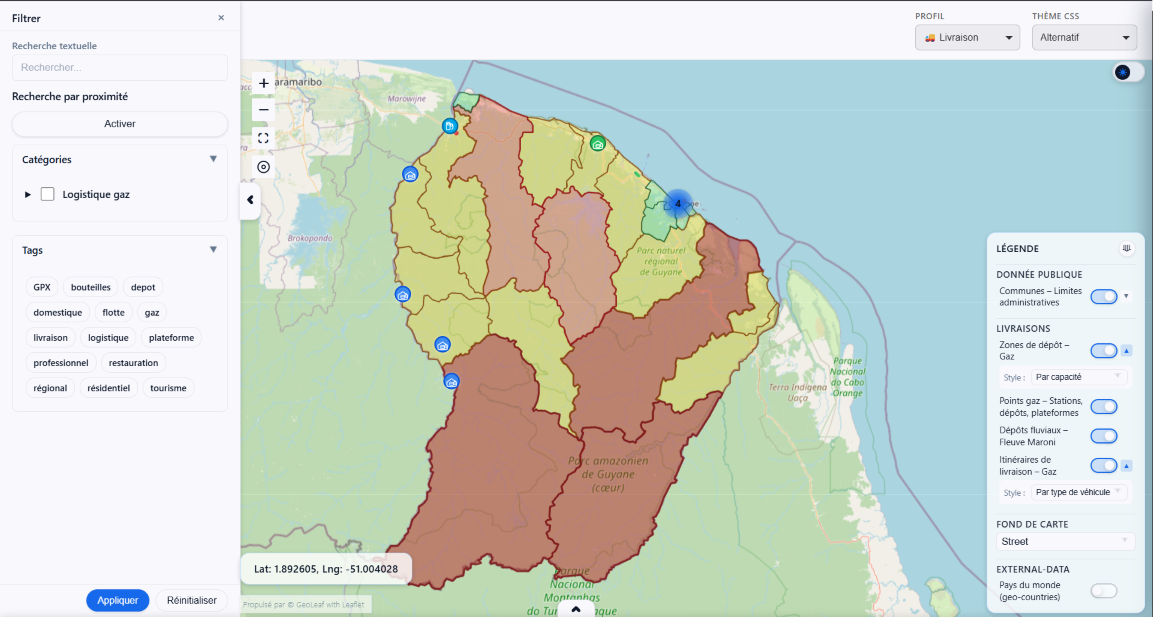This screenshot has width=1153, height=617.
Task: Collapse the filter side panel arrow
Action: [x=250, y=200]
